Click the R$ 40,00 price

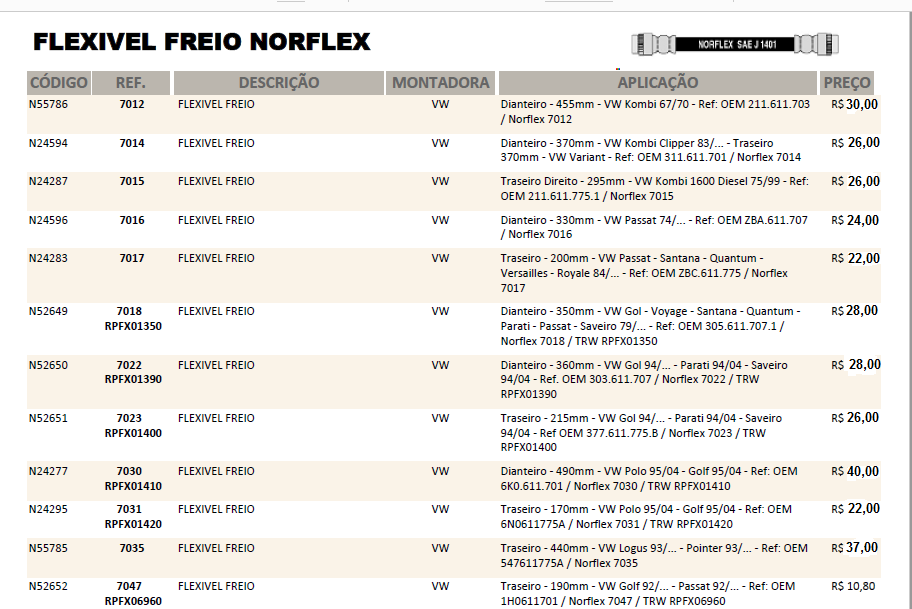[x=855, y=471]
